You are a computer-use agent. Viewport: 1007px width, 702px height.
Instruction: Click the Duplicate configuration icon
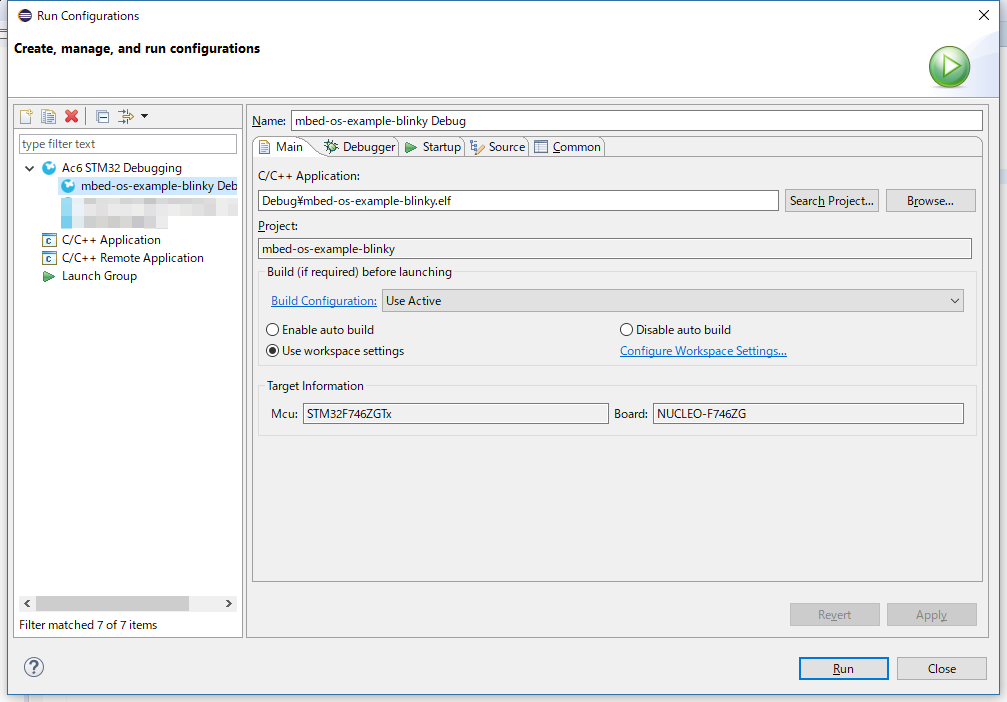[x=48, y=116]
